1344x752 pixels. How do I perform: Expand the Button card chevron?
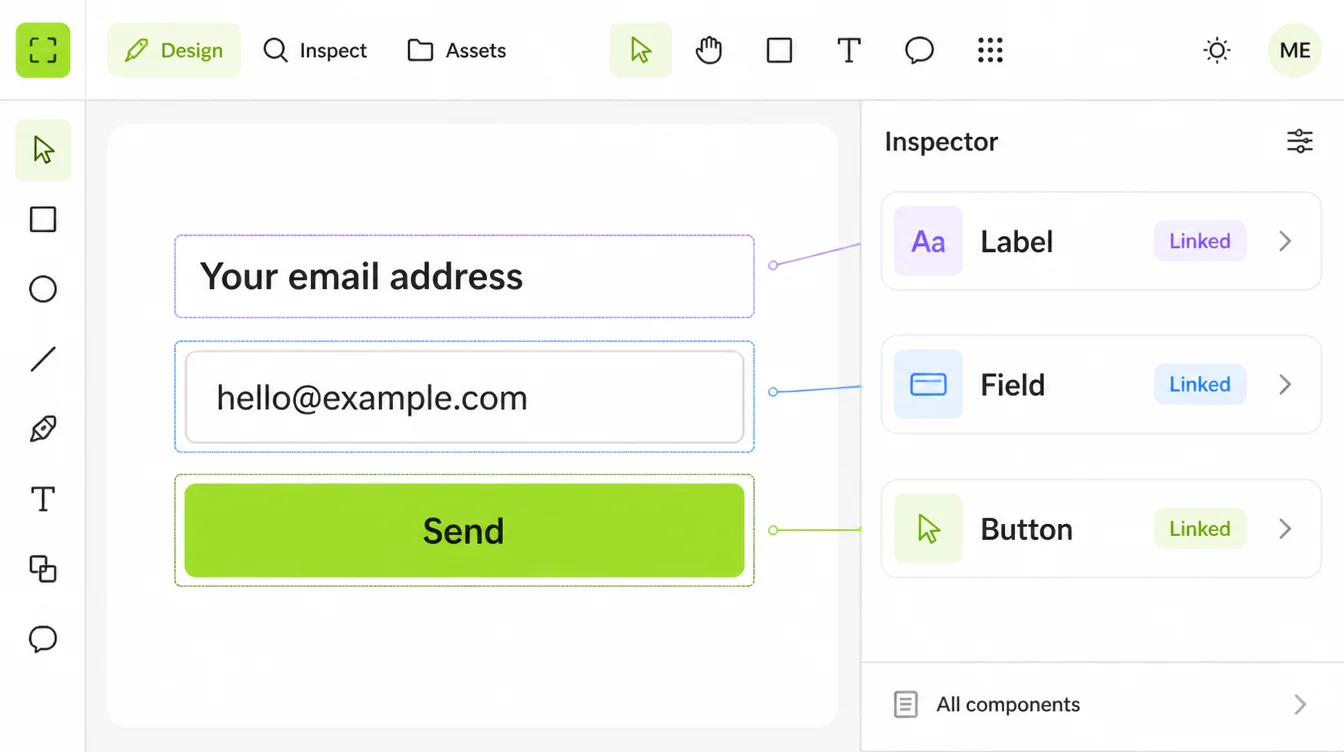pos(1286,529)
